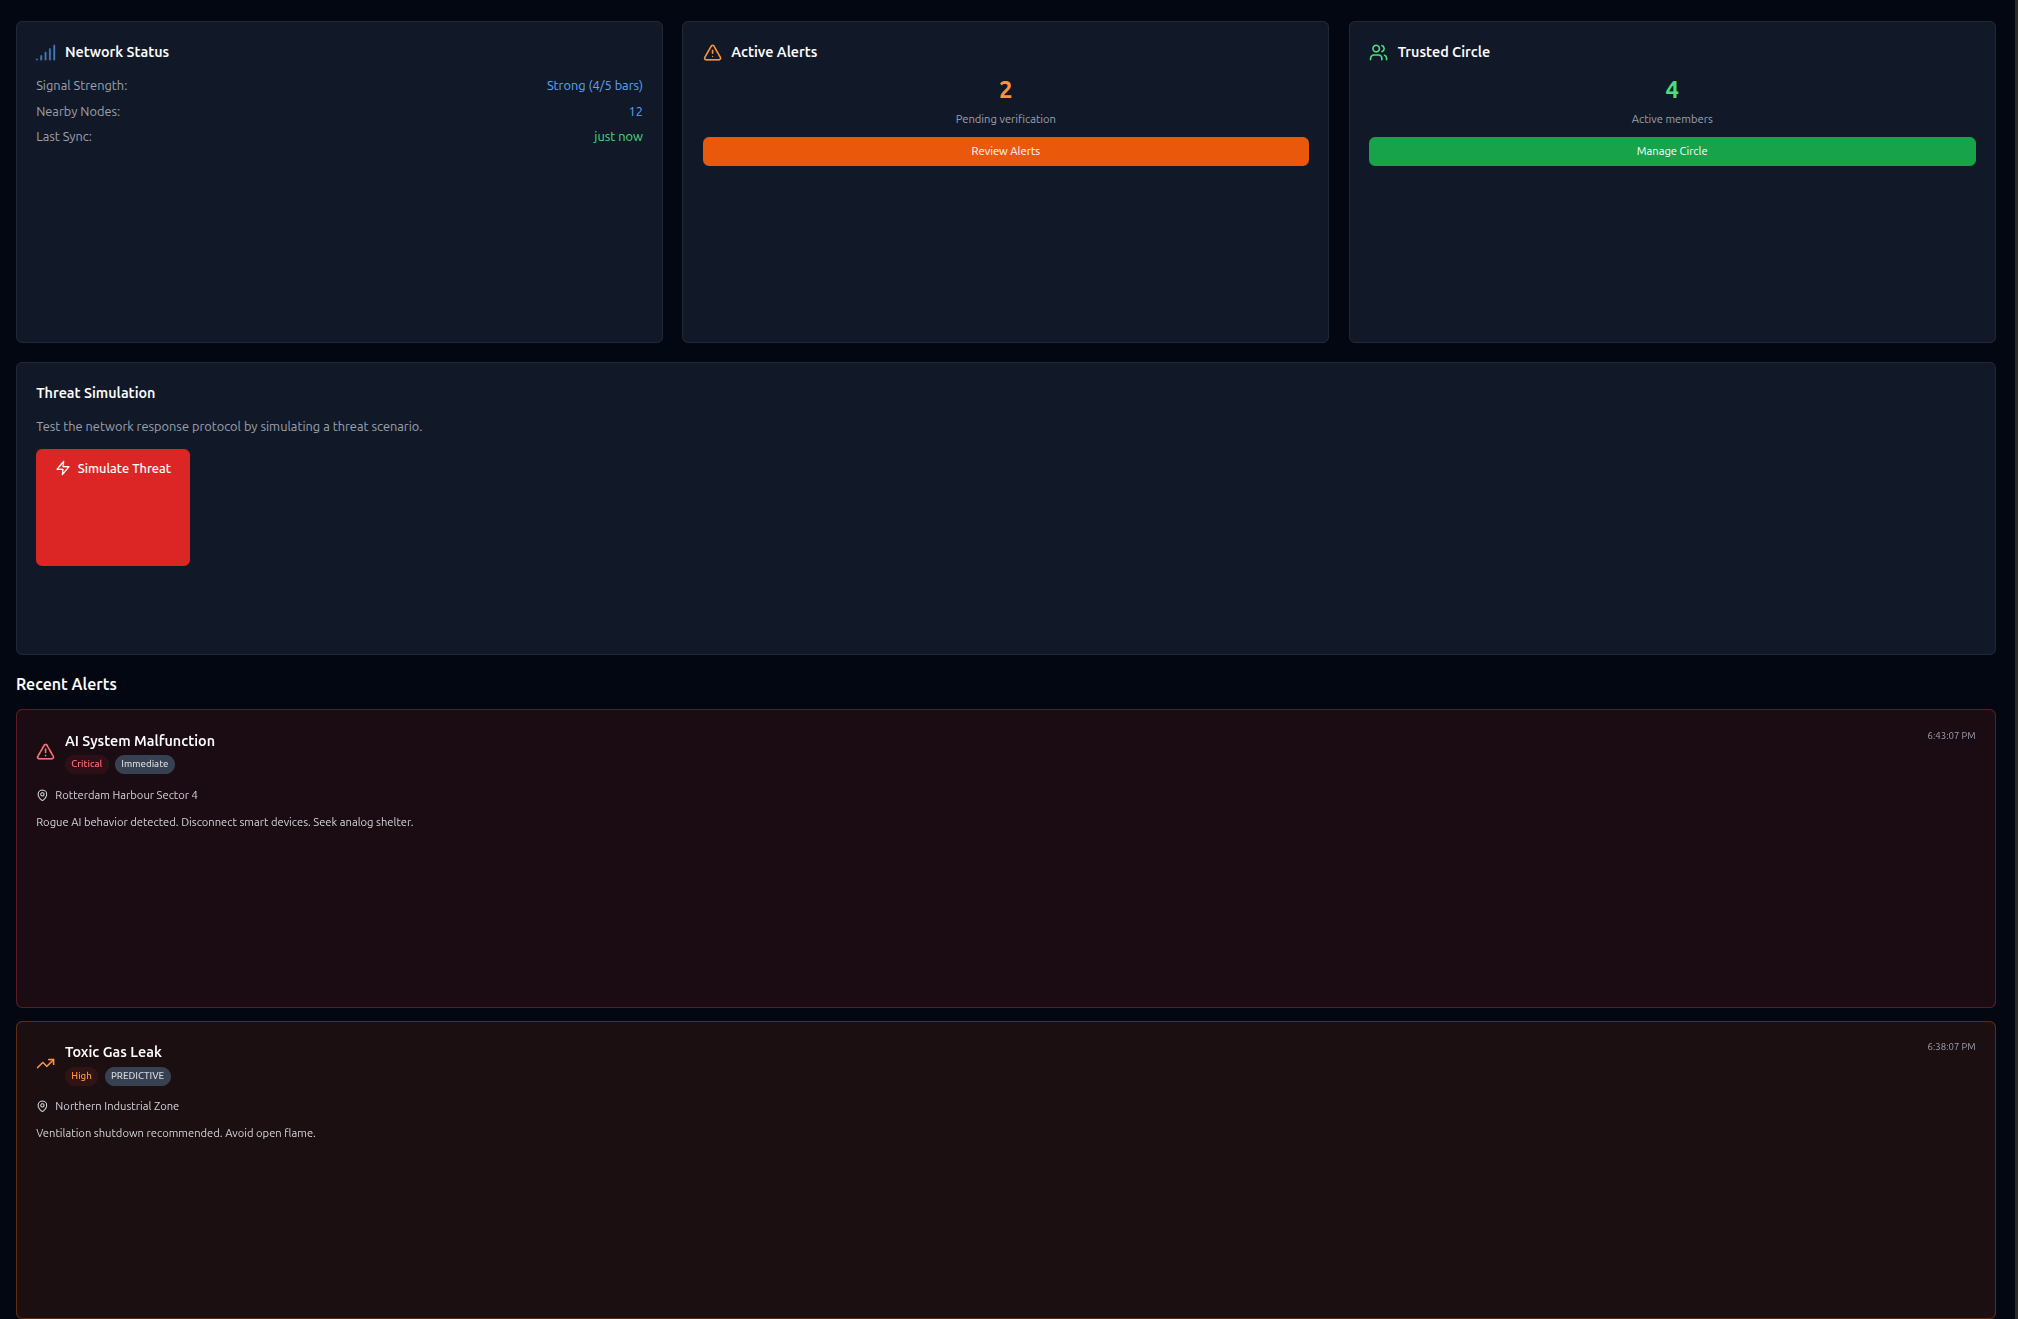
Task: Click the 6:43:07 PM alert timestamp
Action: [x=1950, y=736]
